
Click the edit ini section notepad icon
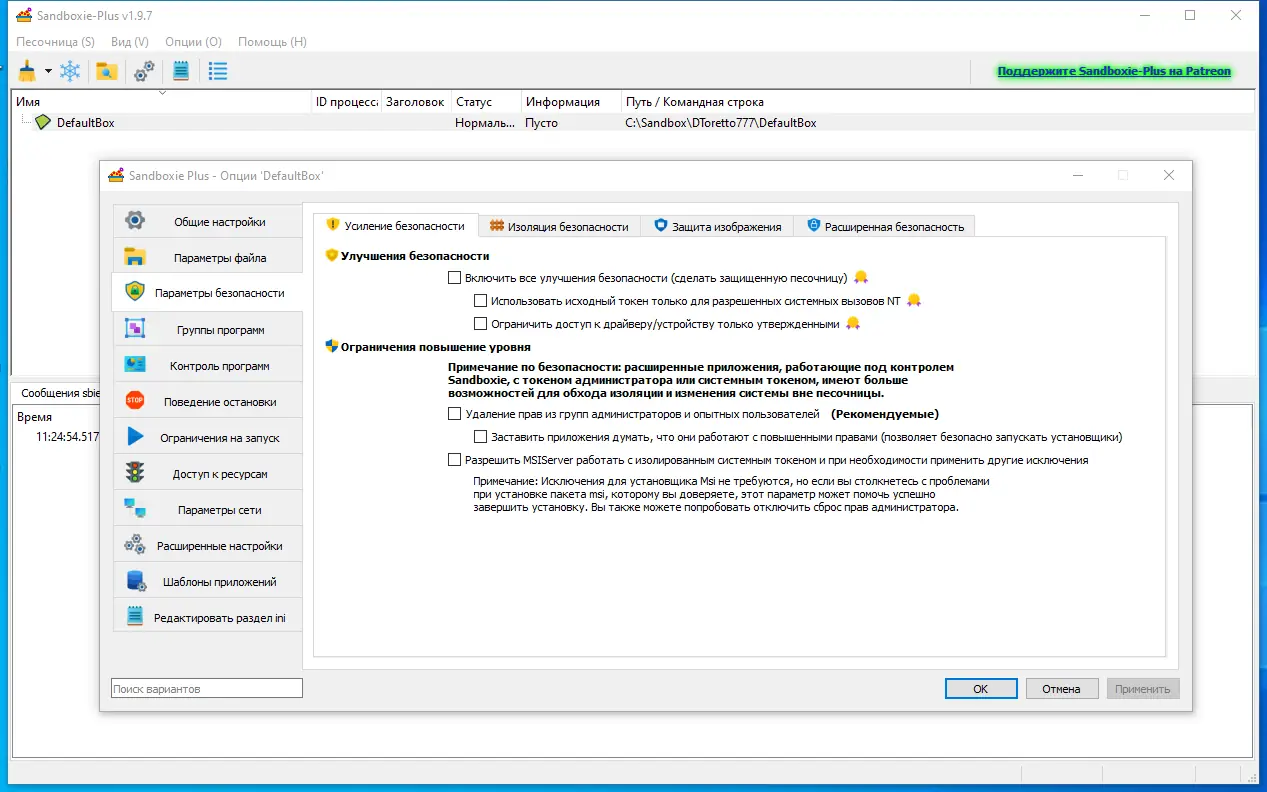tap(135, 617)
